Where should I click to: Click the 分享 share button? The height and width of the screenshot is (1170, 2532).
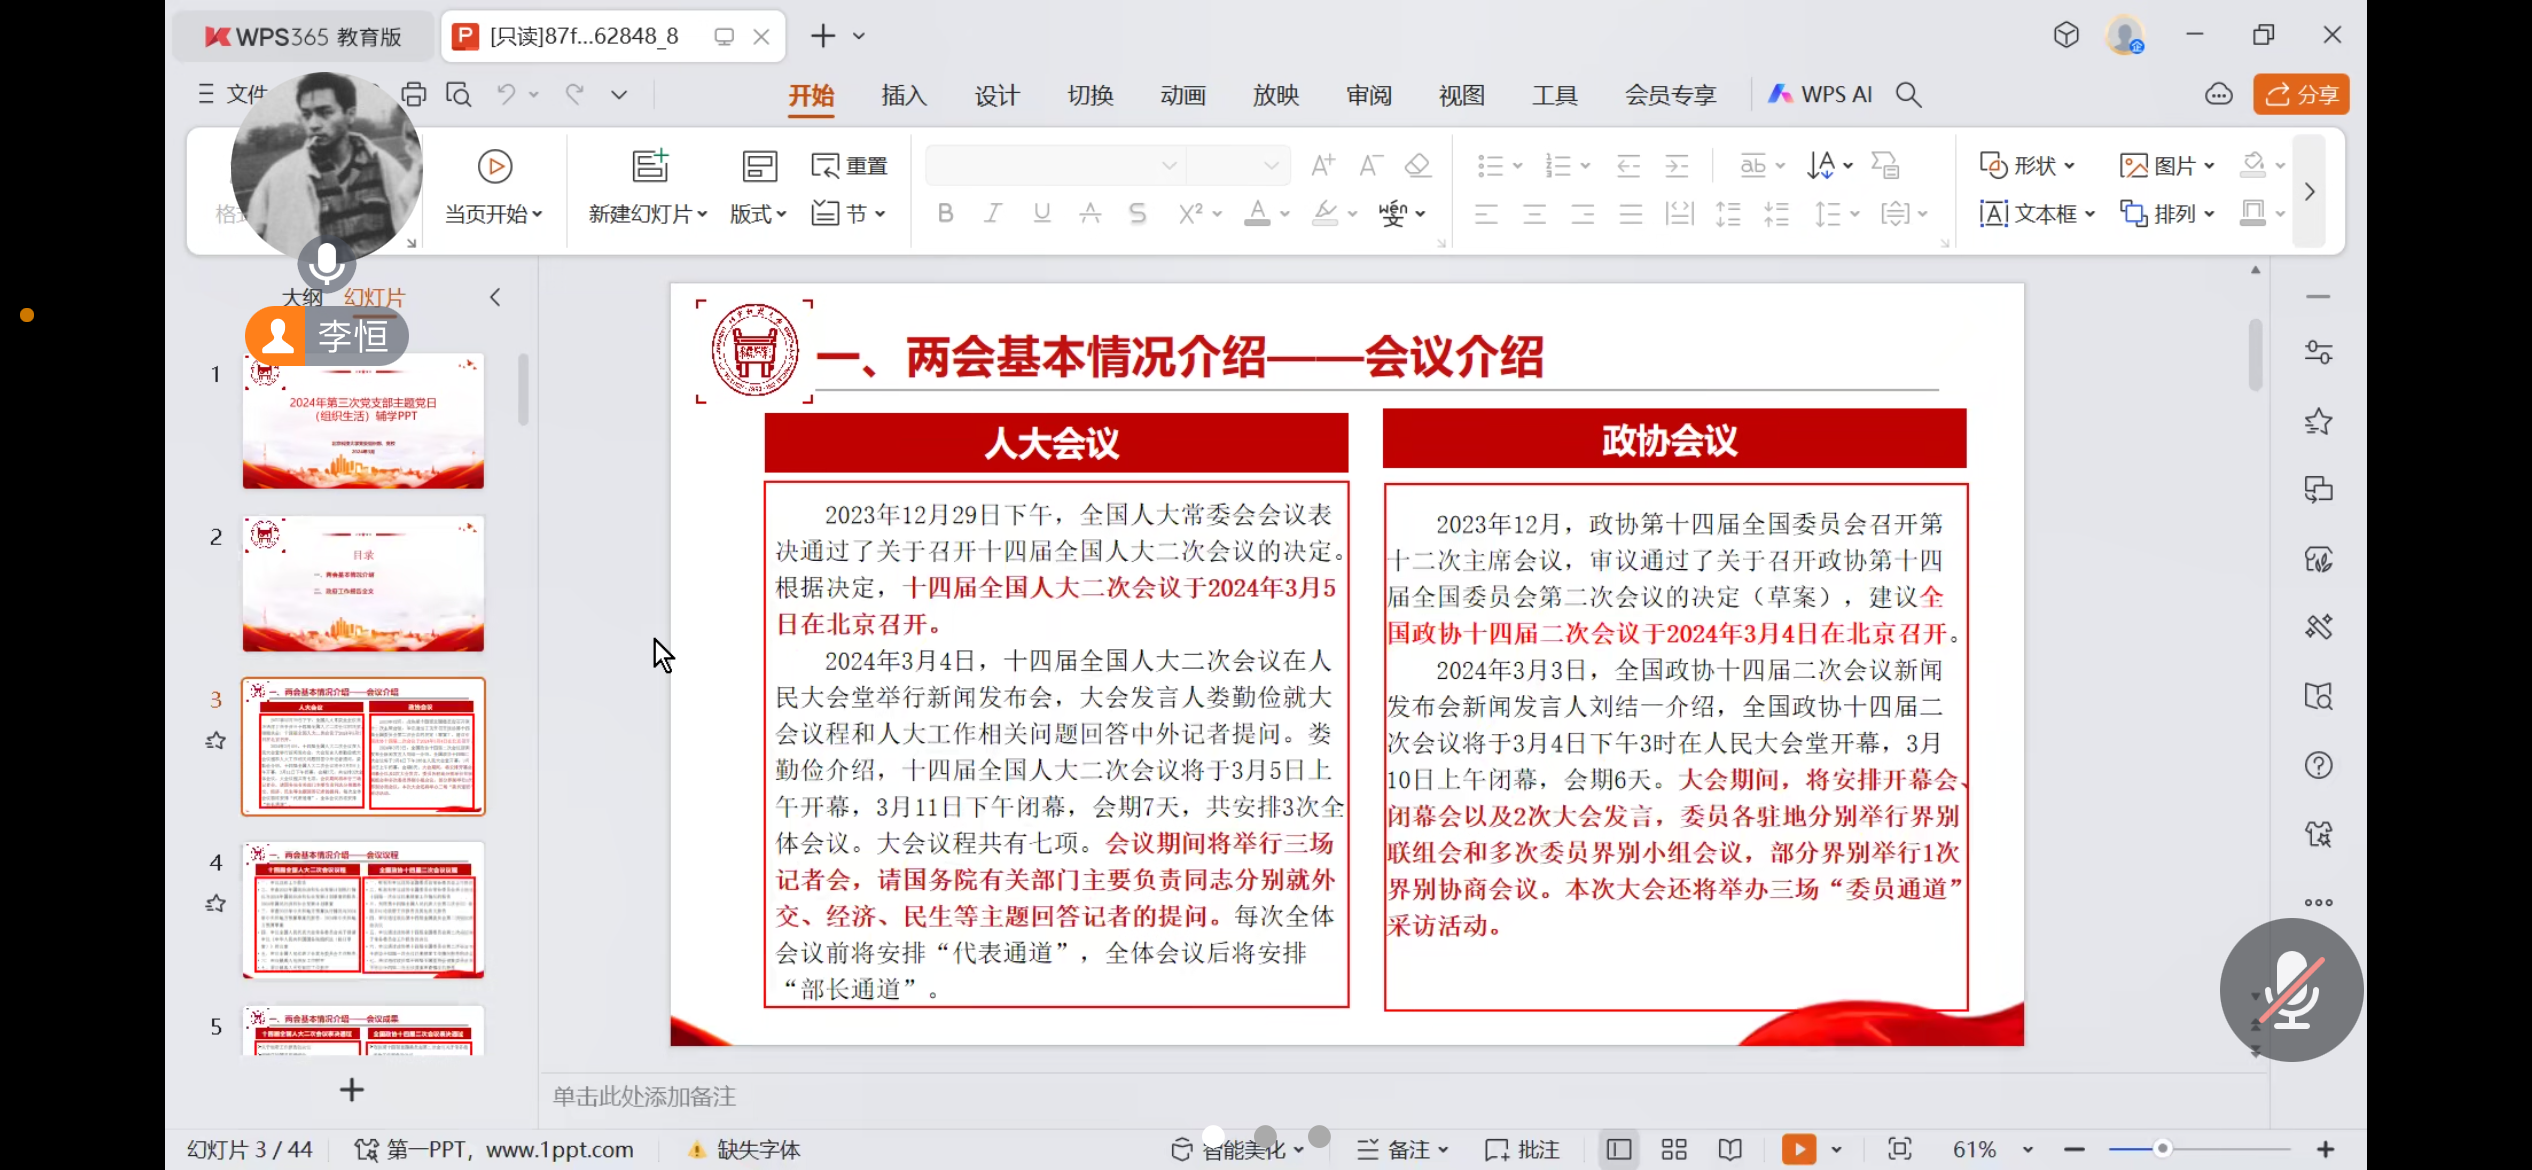tap(2301, 94)
